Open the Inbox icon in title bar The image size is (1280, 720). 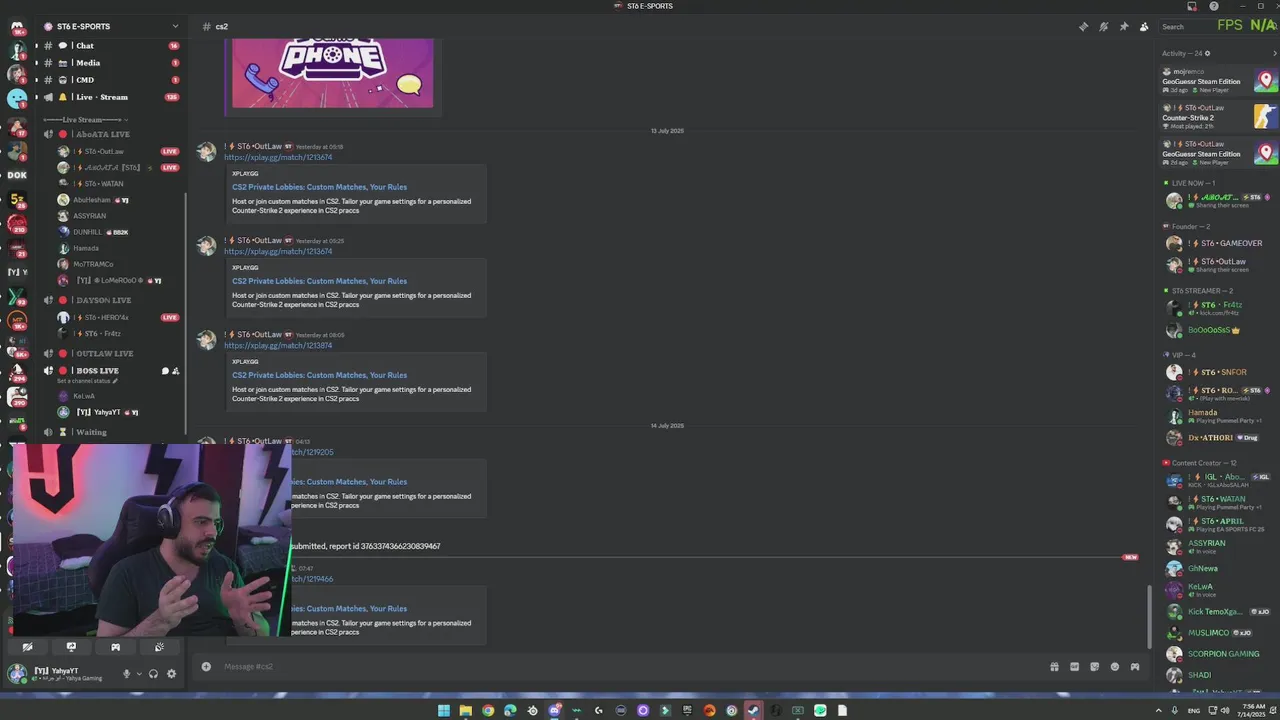pyautogui.click(x=1192, y=6)
